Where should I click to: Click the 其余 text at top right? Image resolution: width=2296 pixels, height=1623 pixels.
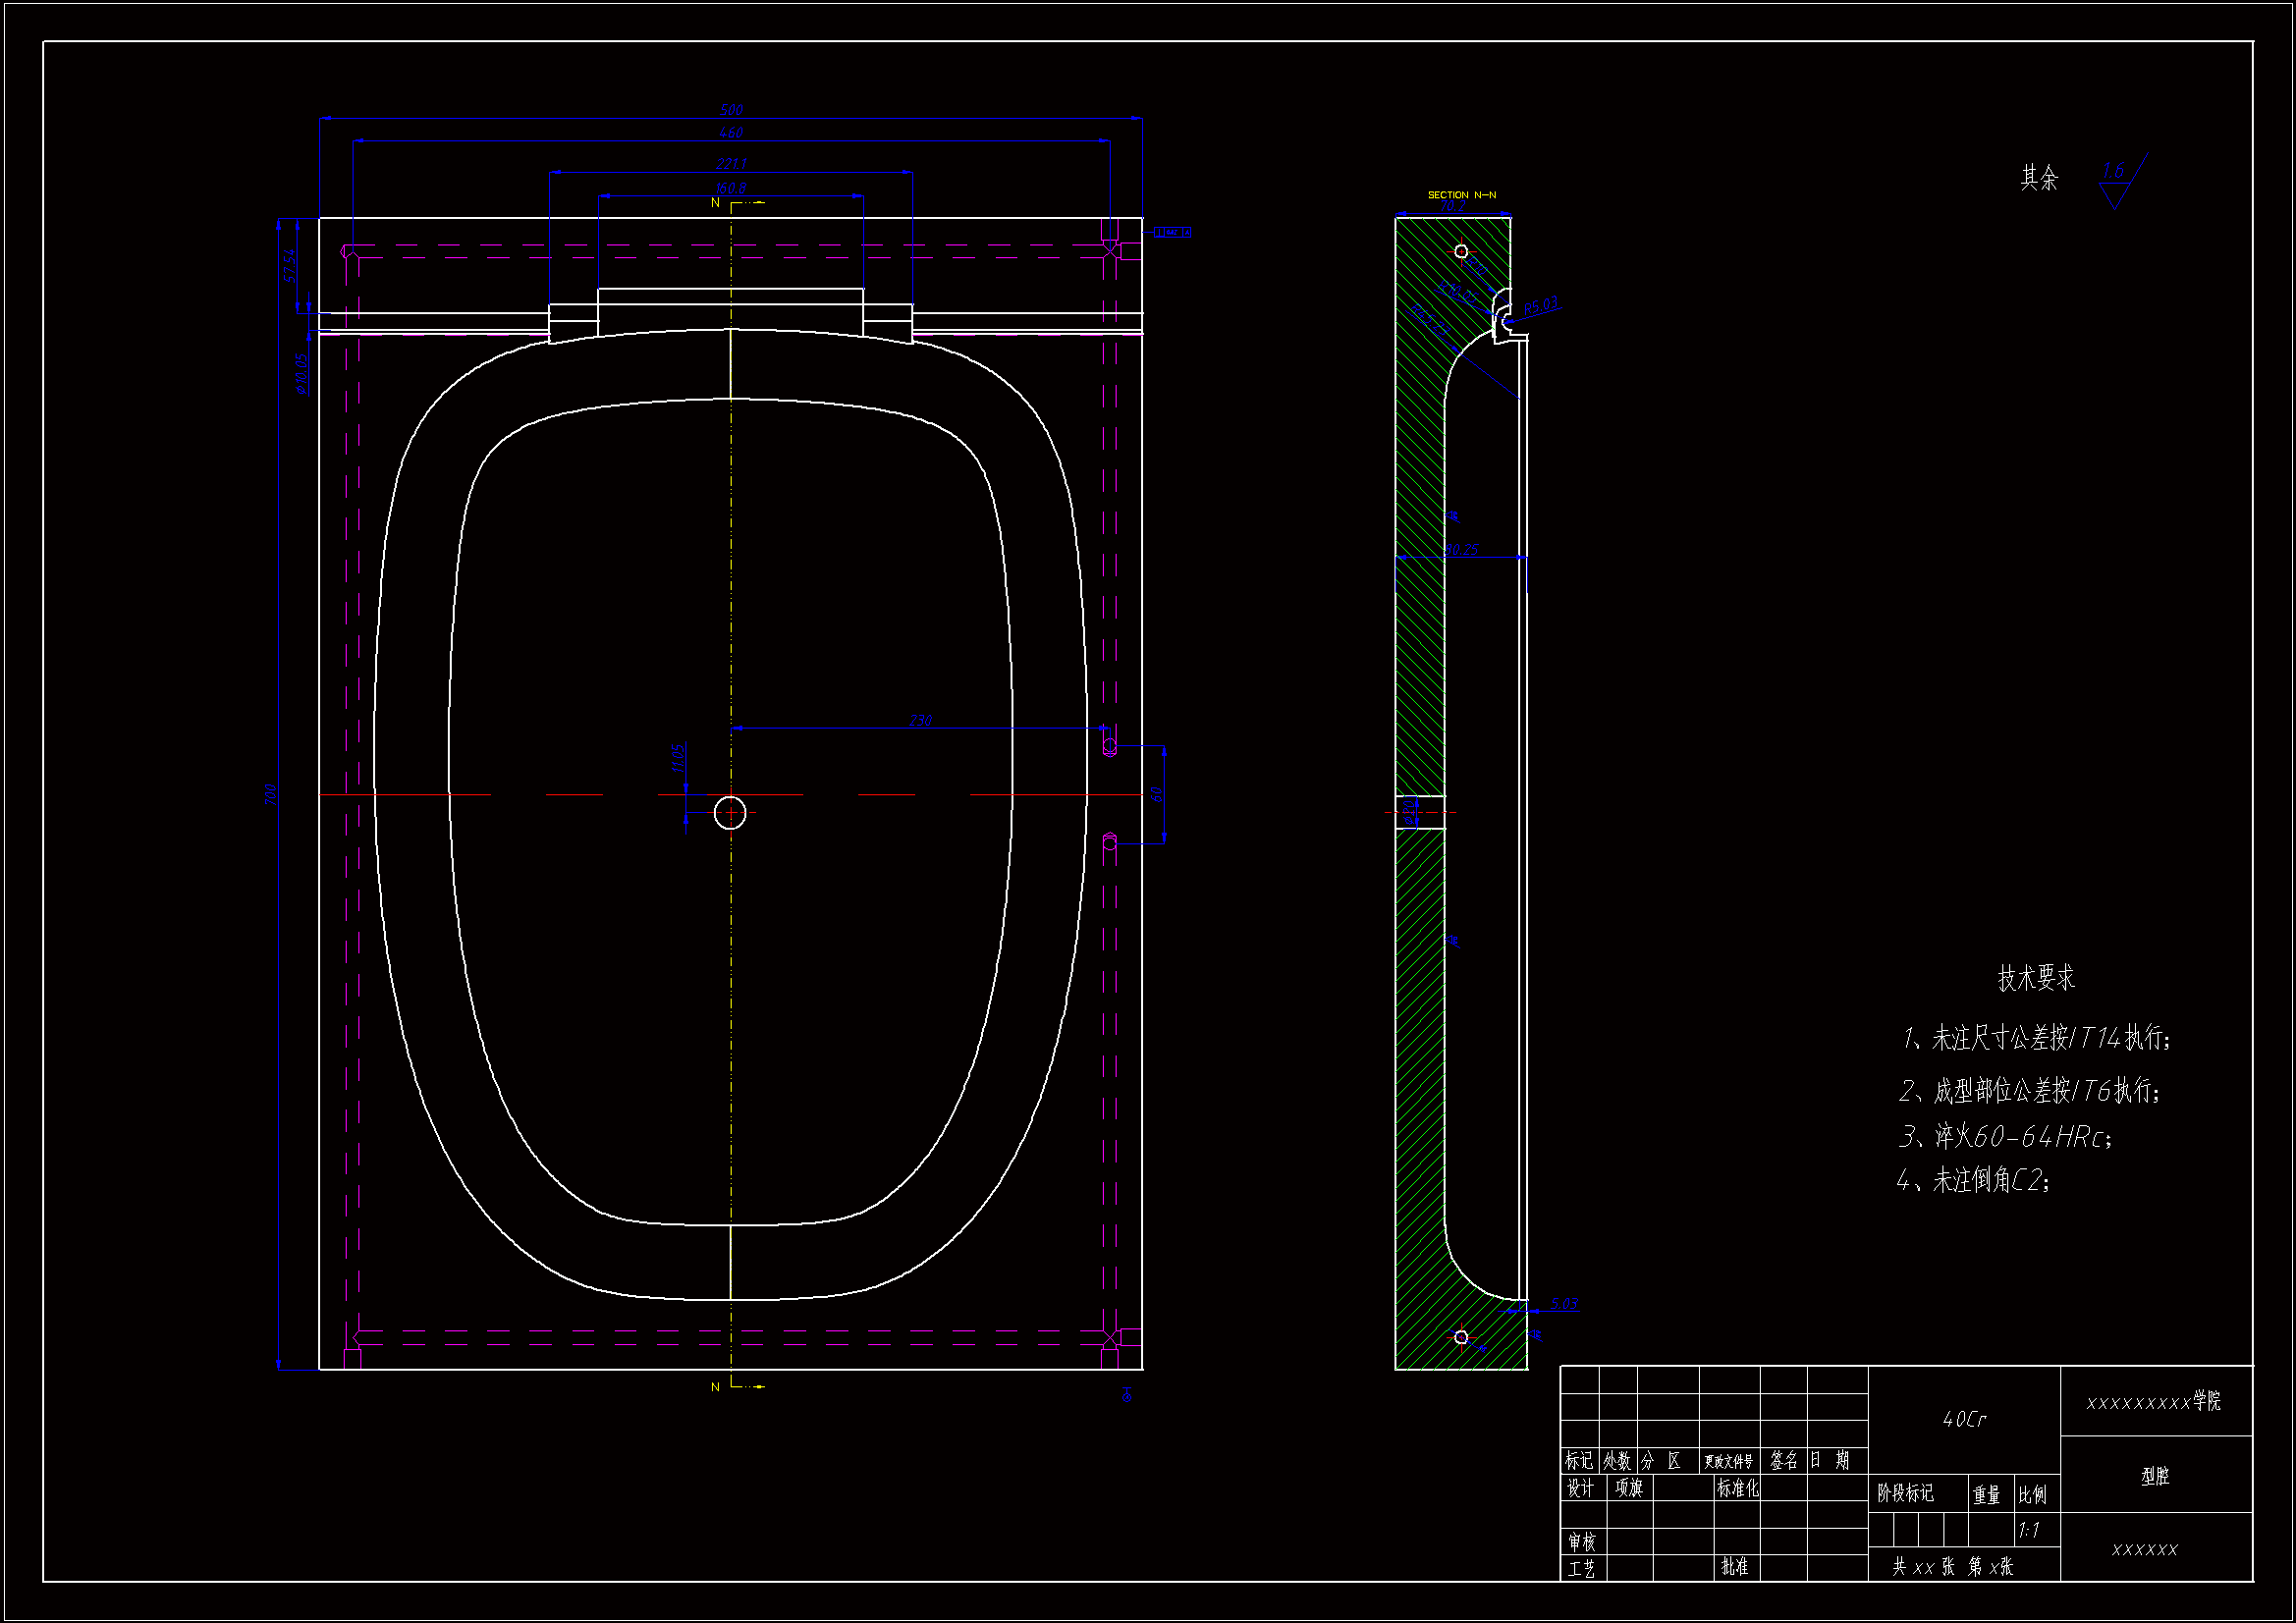tap(2039, 178)
